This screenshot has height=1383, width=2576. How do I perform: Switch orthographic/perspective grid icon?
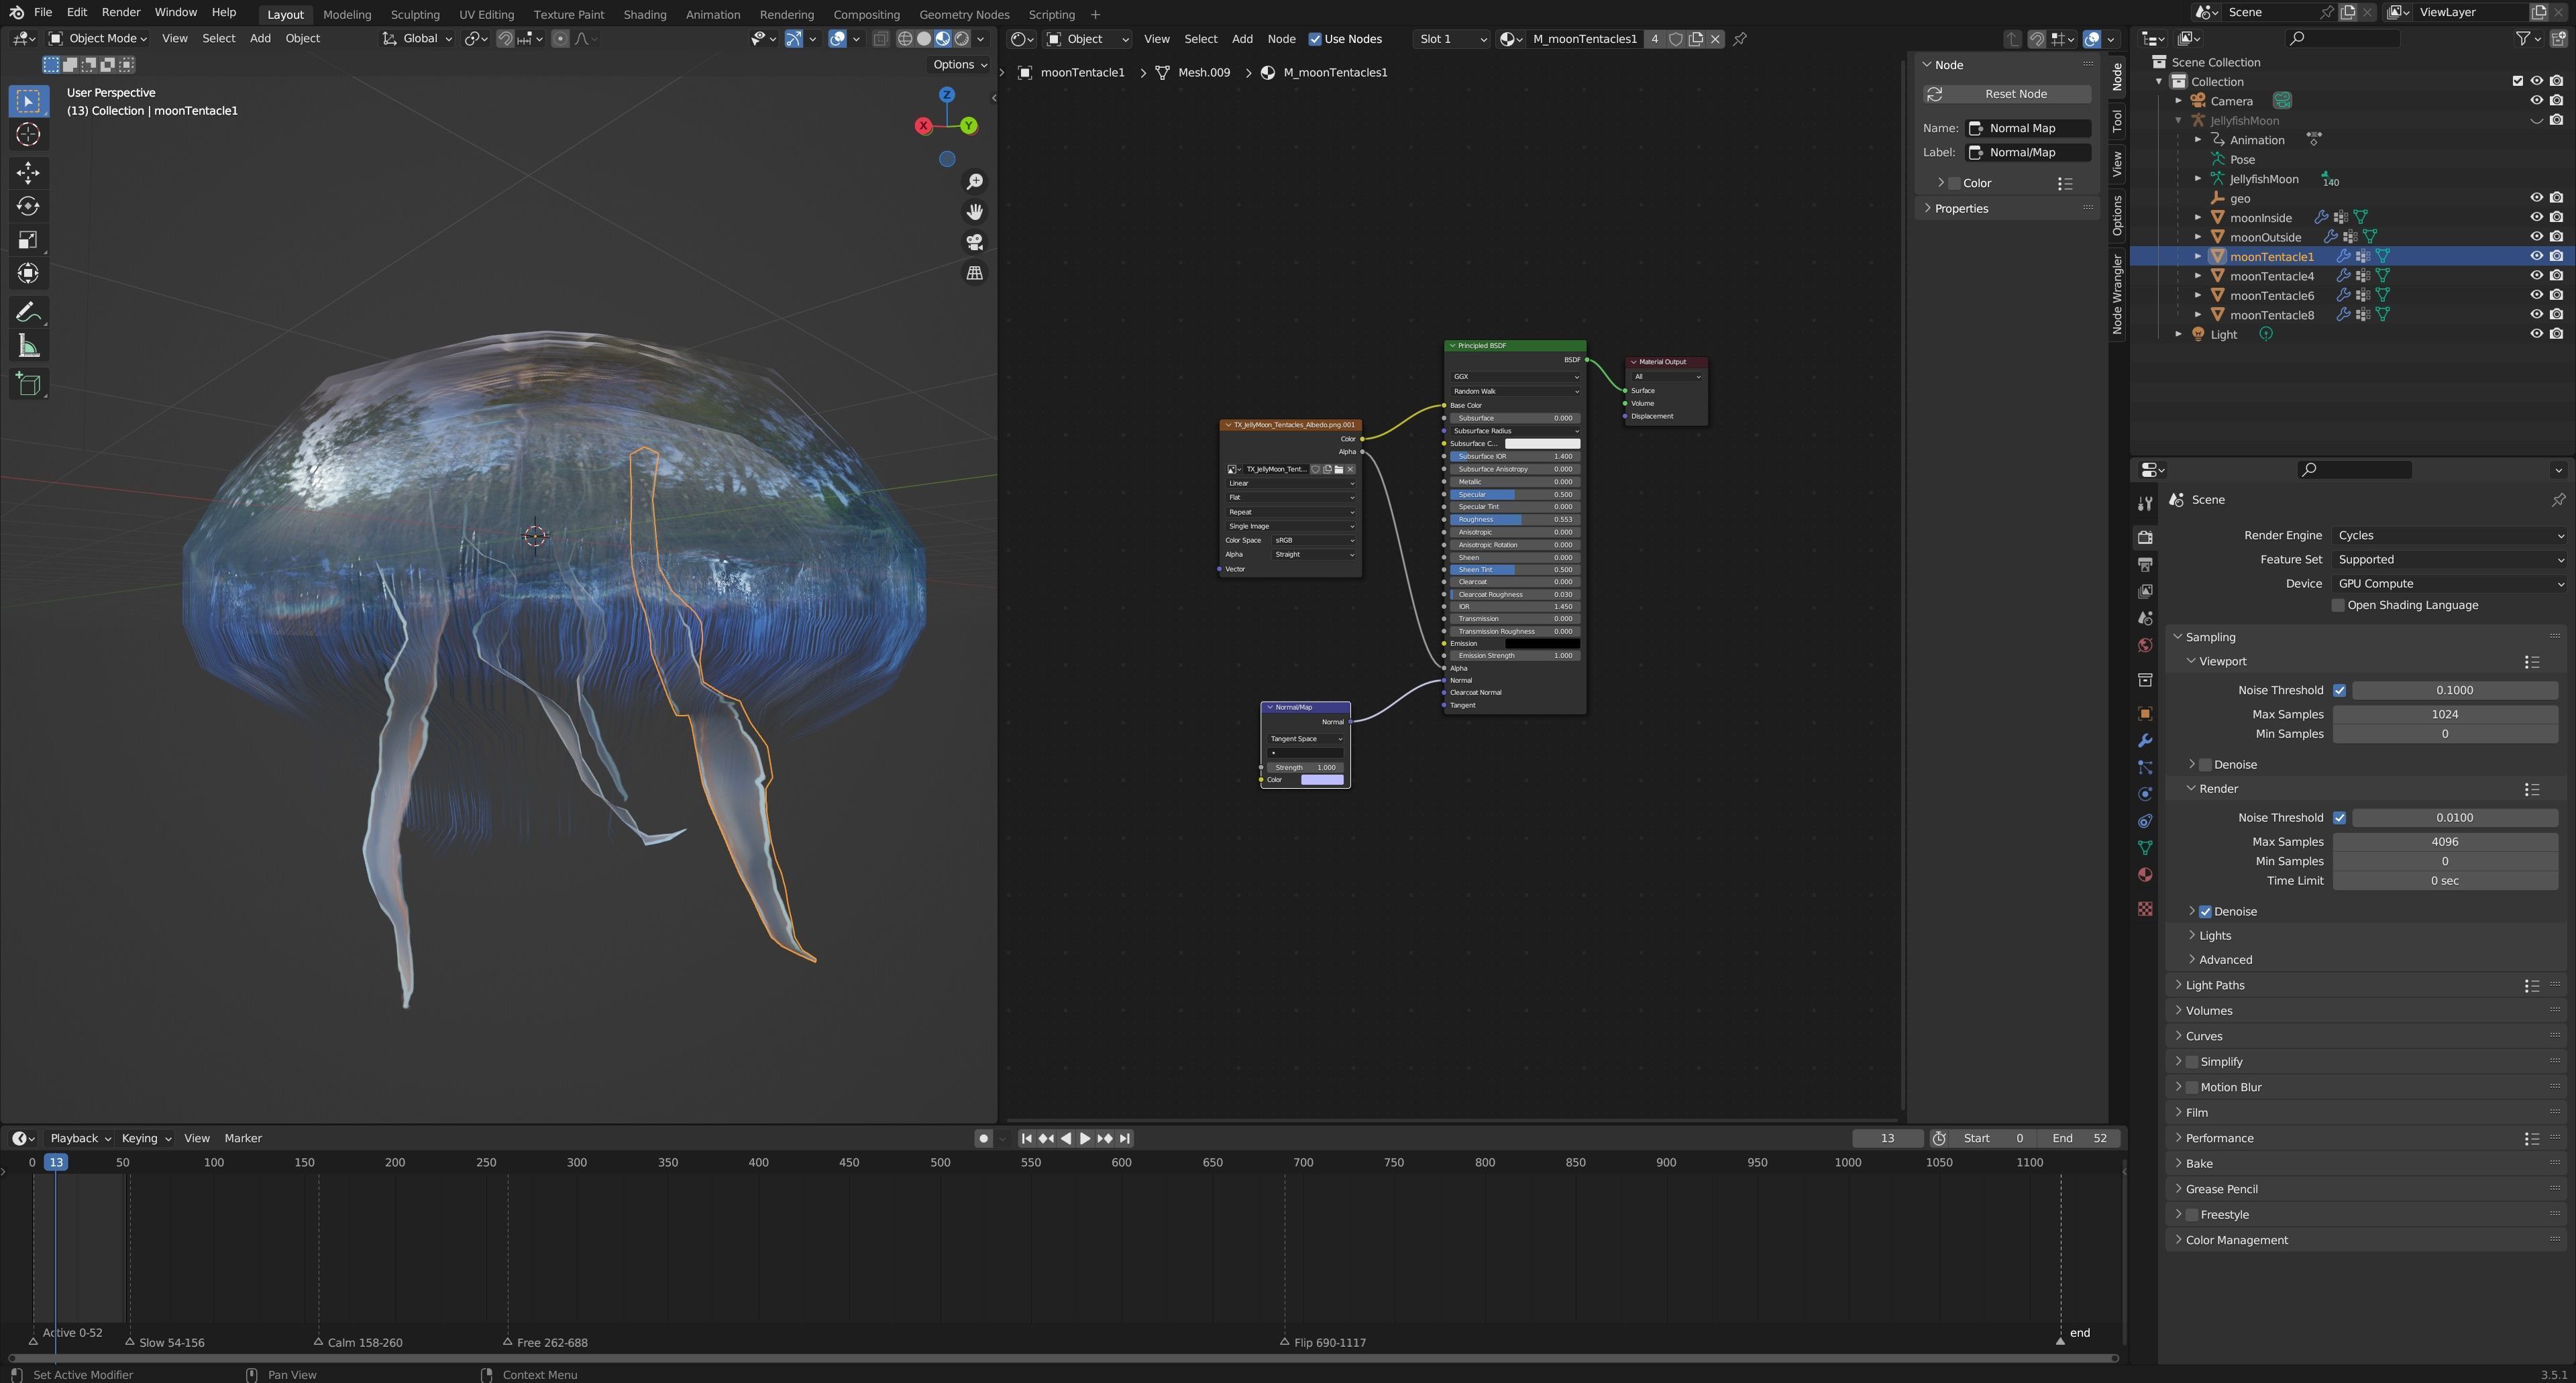click(974, 273)
